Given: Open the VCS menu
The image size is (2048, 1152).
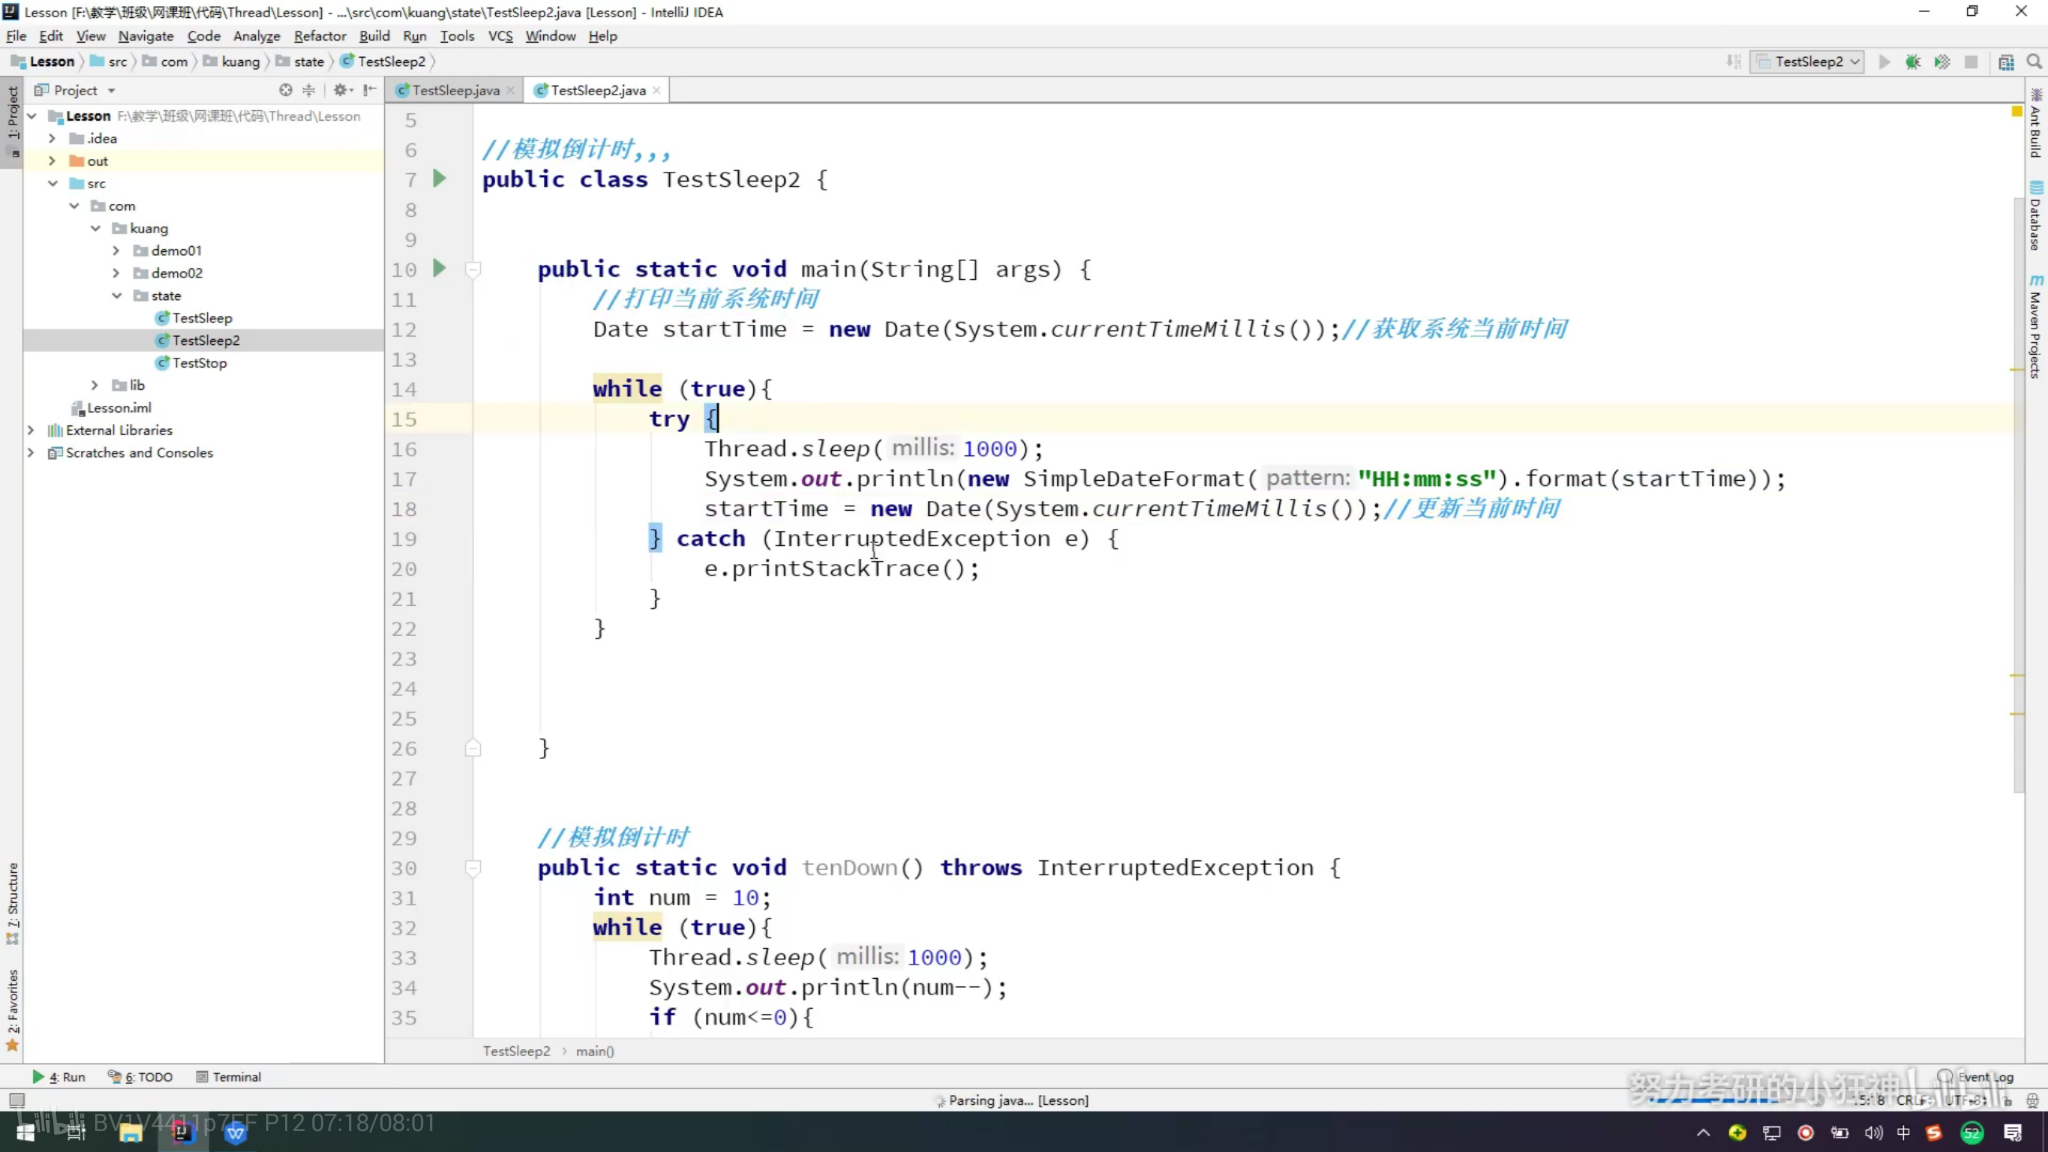Looking at the screenshot, I should tap(500, 36).
